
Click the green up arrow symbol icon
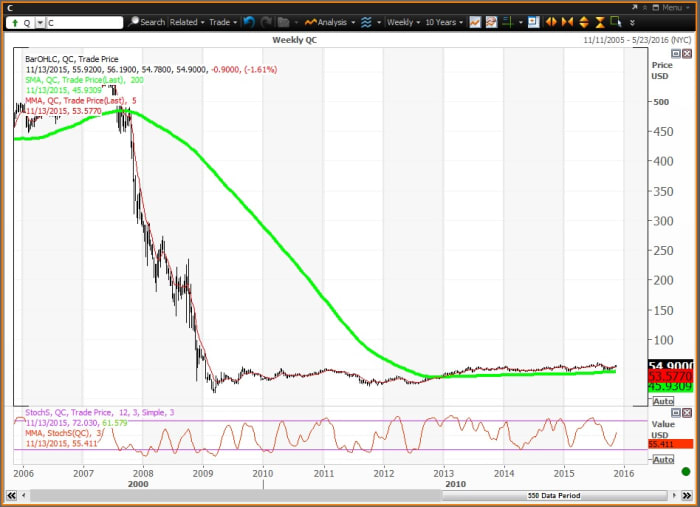tap(15, 23)
